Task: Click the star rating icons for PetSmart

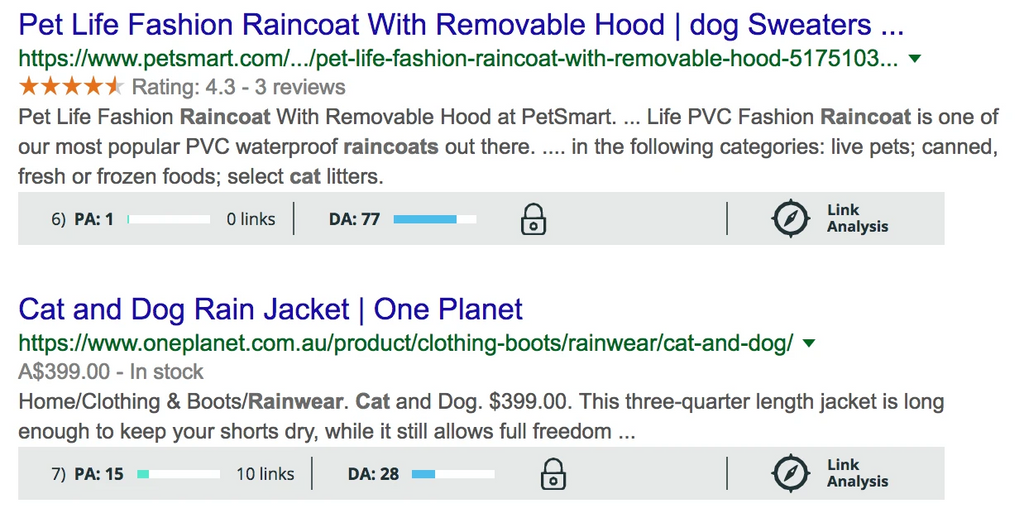Action: pos(70,86)
